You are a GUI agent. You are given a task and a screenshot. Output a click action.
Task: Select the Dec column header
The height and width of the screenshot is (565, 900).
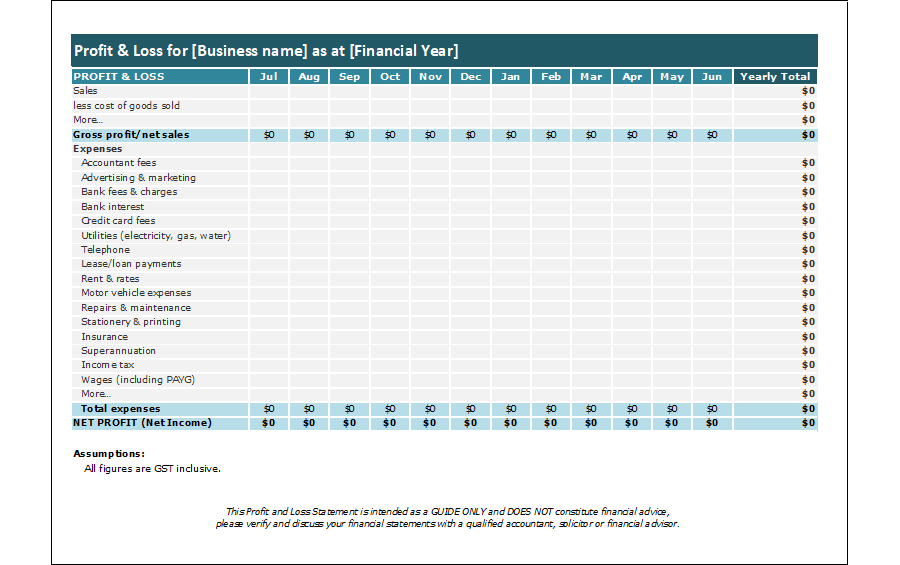(x=470, y=76)
